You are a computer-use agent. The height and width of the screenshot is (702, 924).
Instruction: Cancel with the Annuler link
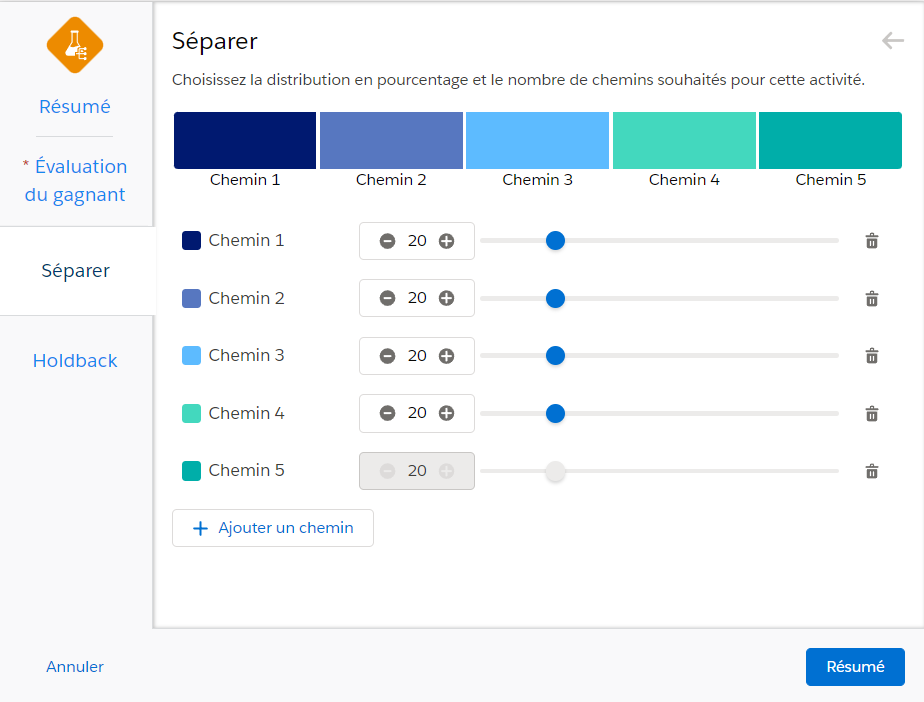[75, 667]
